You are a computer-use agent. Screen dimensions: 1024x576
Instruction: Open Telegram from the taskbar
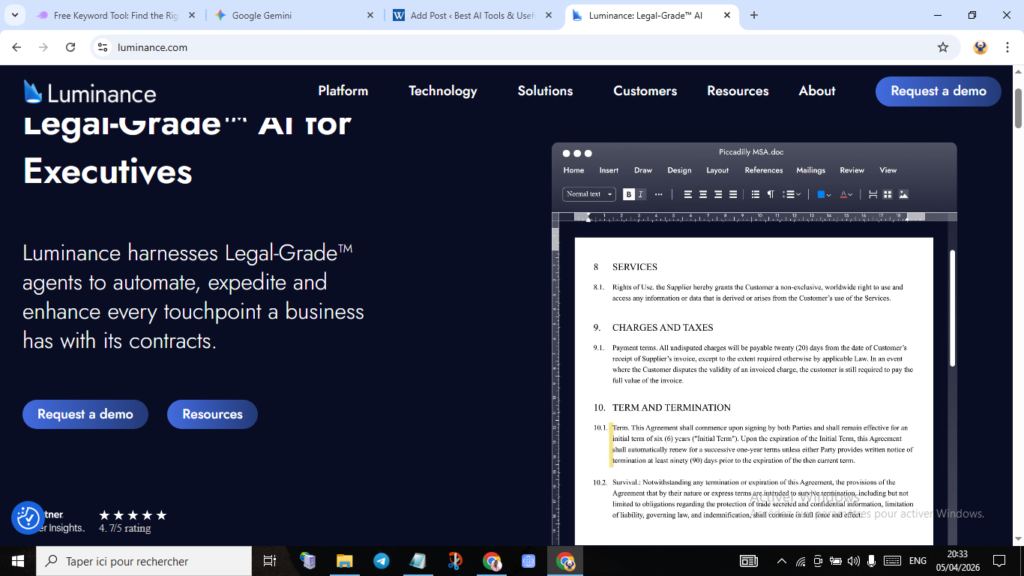[381, 561]
